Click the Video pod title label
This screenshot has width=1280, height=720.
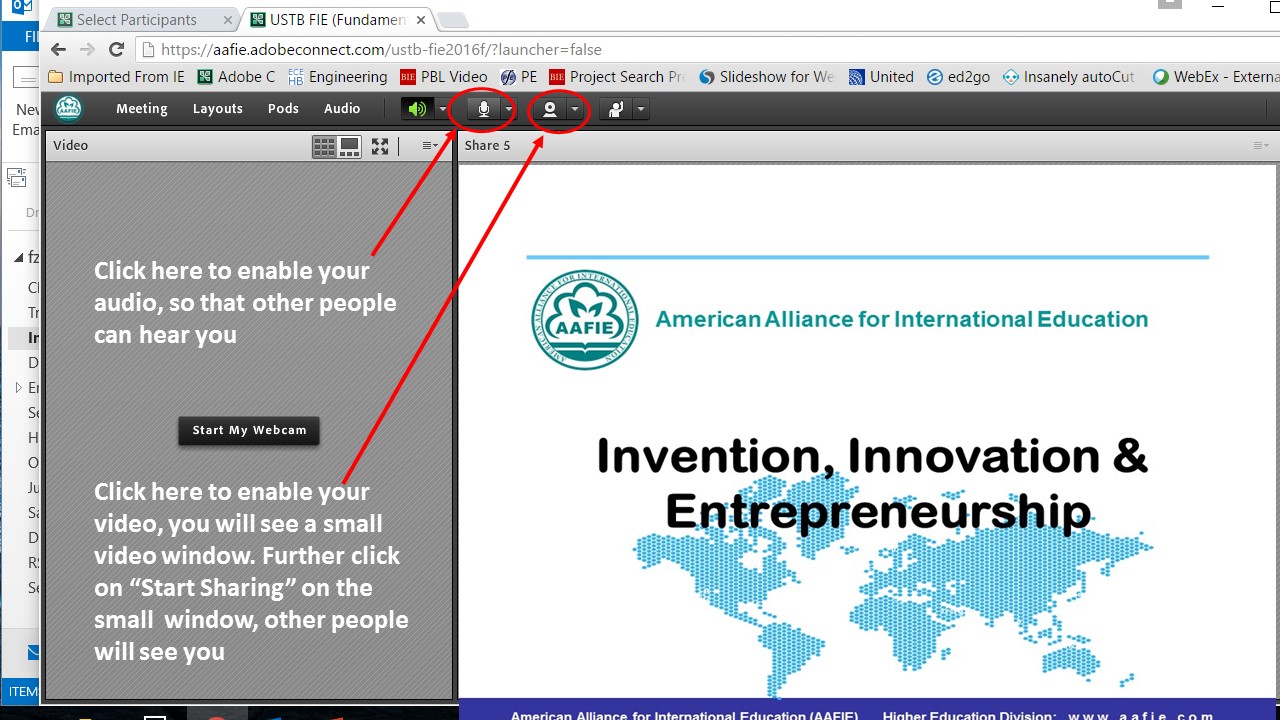click(71, 145)
